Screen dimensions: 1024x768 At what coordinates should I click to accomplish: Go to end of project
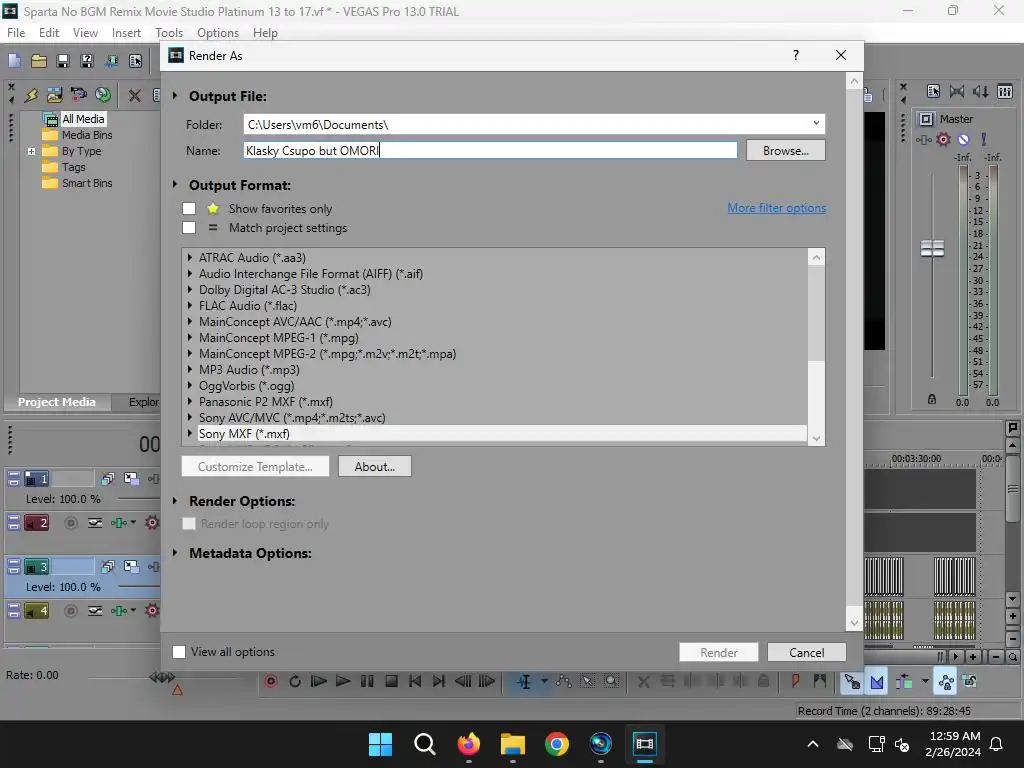pos(439,681)
